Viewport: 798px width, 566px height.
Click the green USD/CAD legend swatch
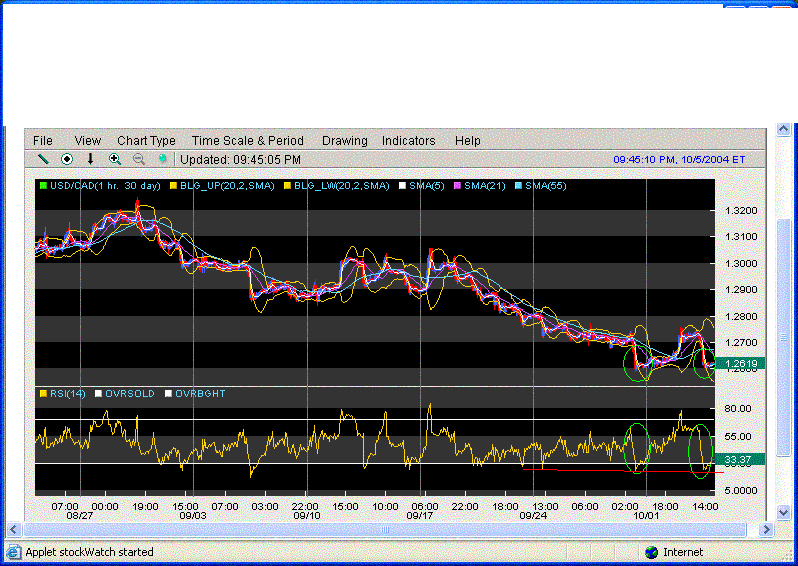point(43,186)
